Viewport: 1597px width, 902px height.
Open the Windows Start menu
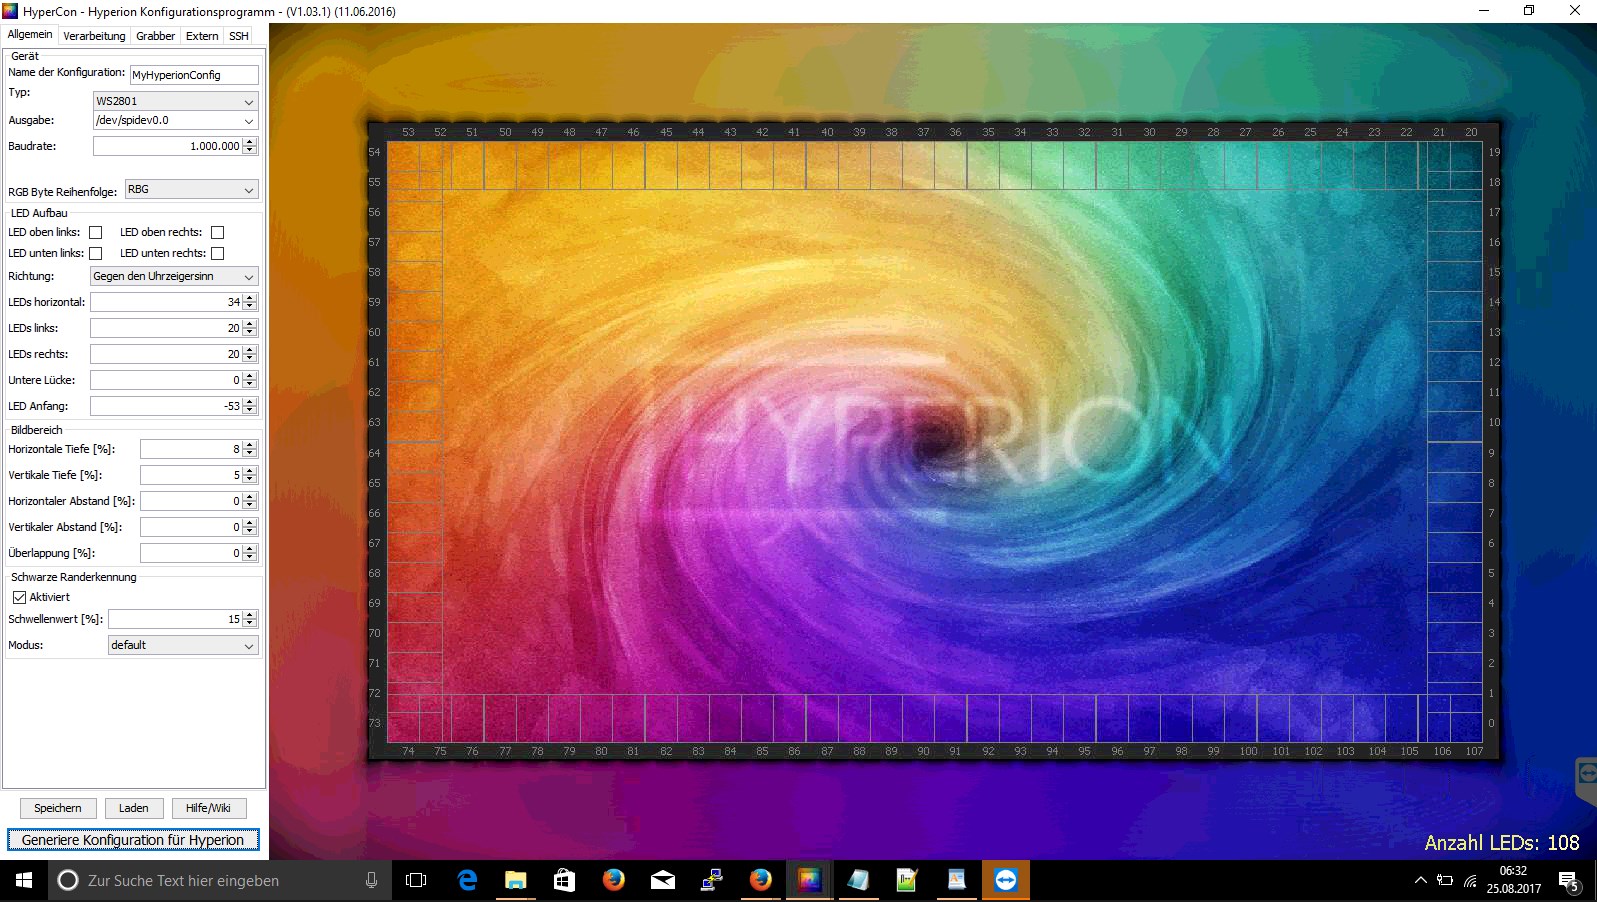click(24, 880)
